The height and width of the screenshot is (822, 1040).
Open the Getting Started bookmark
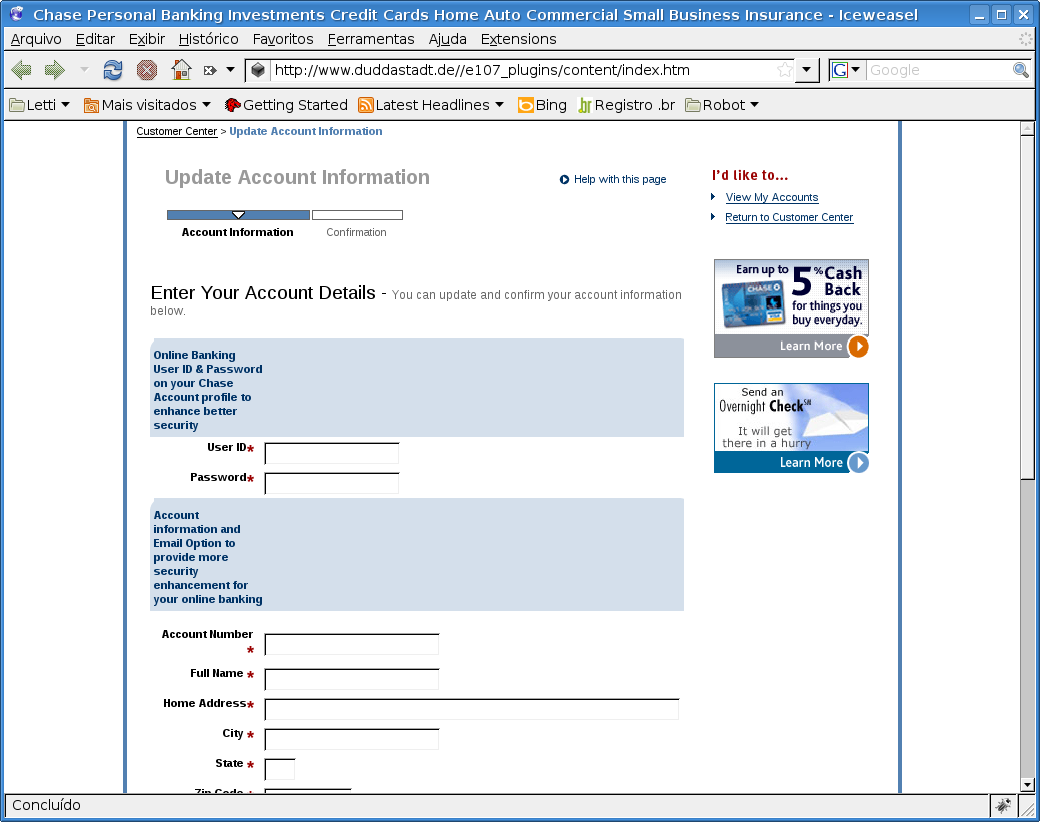[286, 105]
